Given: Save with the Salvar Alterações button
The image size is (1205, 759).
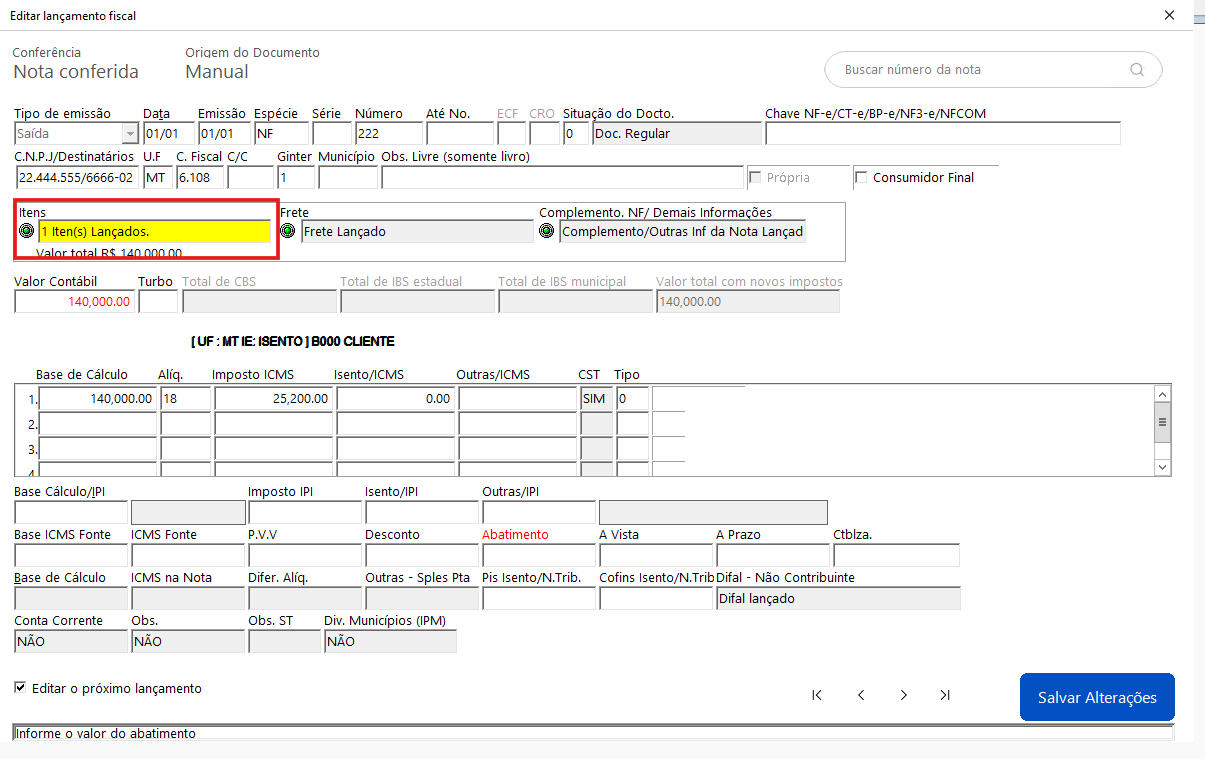Looking at the screenshot, I should coord(1097,697).
